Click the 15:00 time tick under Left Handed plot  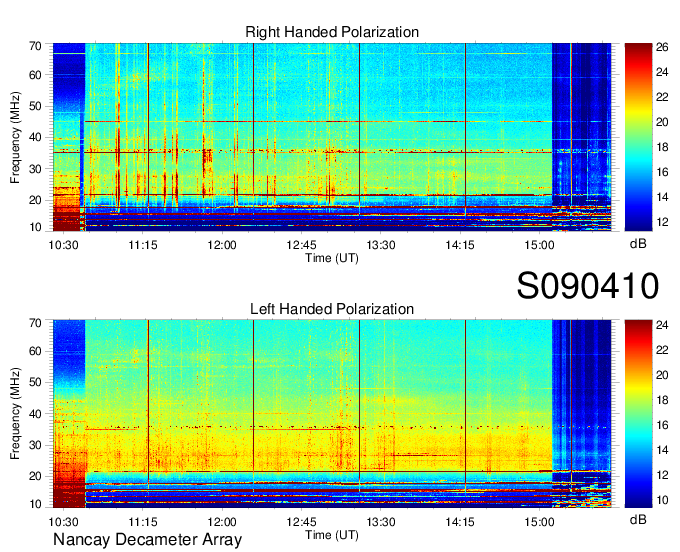pyautogui.click(x=539, y=522)
